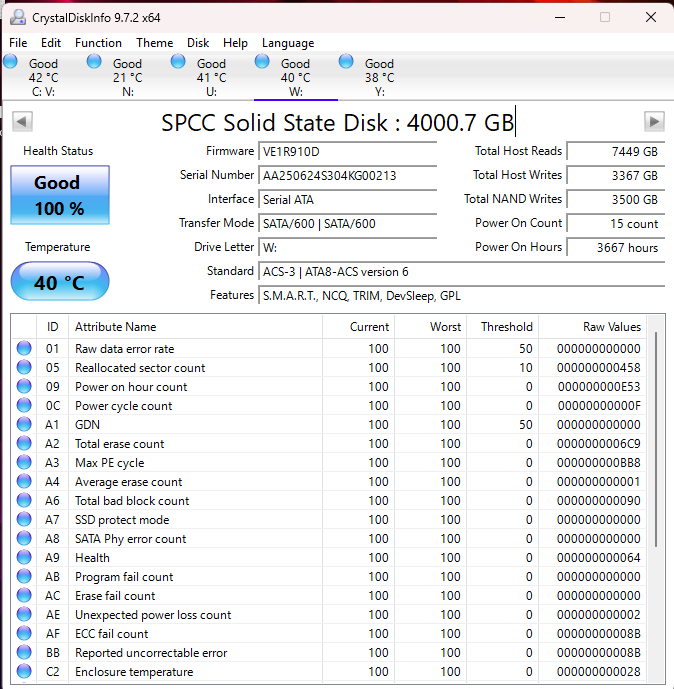
Task: Click status orb for Reallocated sector count
Action: click(24, 368)
